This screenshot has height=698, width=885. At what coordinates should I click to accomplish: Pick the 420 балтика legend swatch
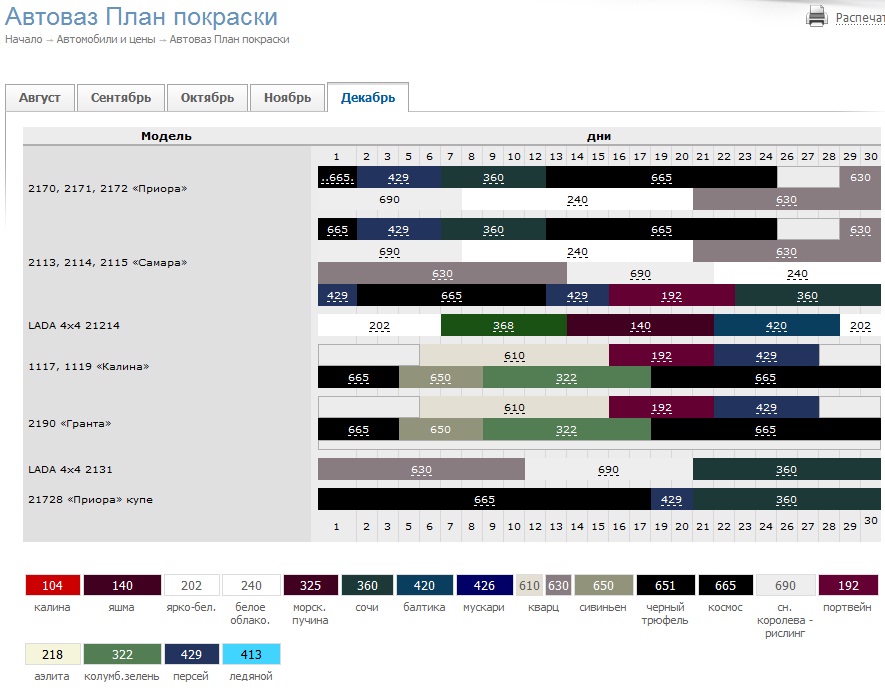click(x=424, y=585)
